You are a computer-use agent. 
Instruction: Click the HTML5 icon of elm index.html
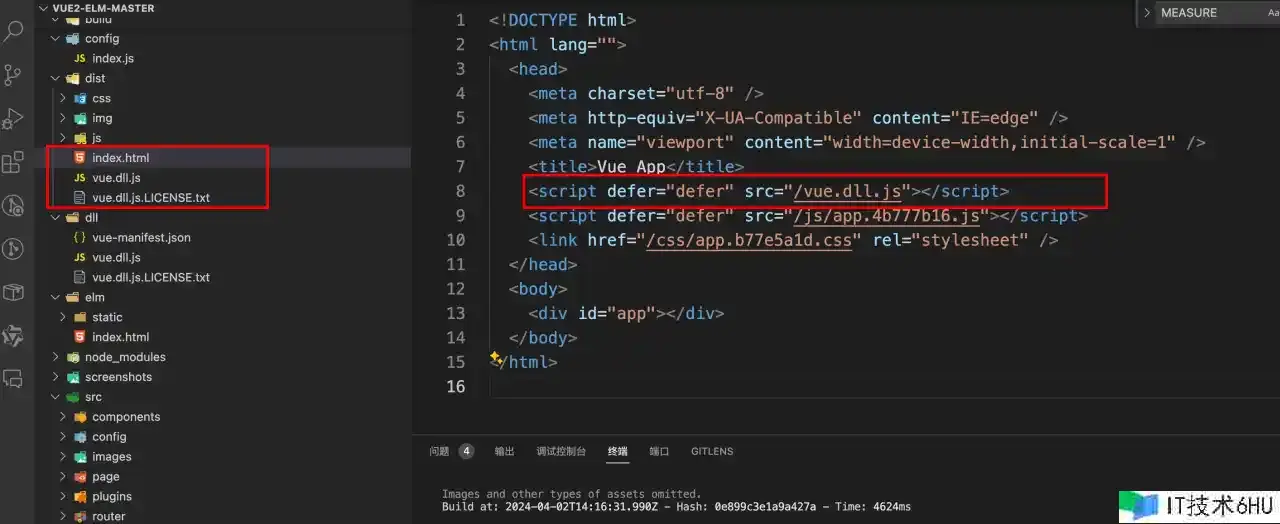(79, 337)
